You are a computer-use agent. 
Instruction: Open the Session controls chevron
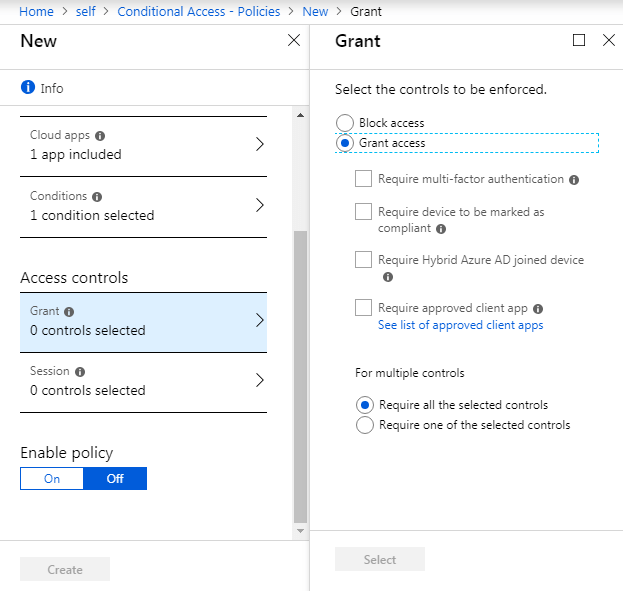pyautogui.click(x=259, y=380)
